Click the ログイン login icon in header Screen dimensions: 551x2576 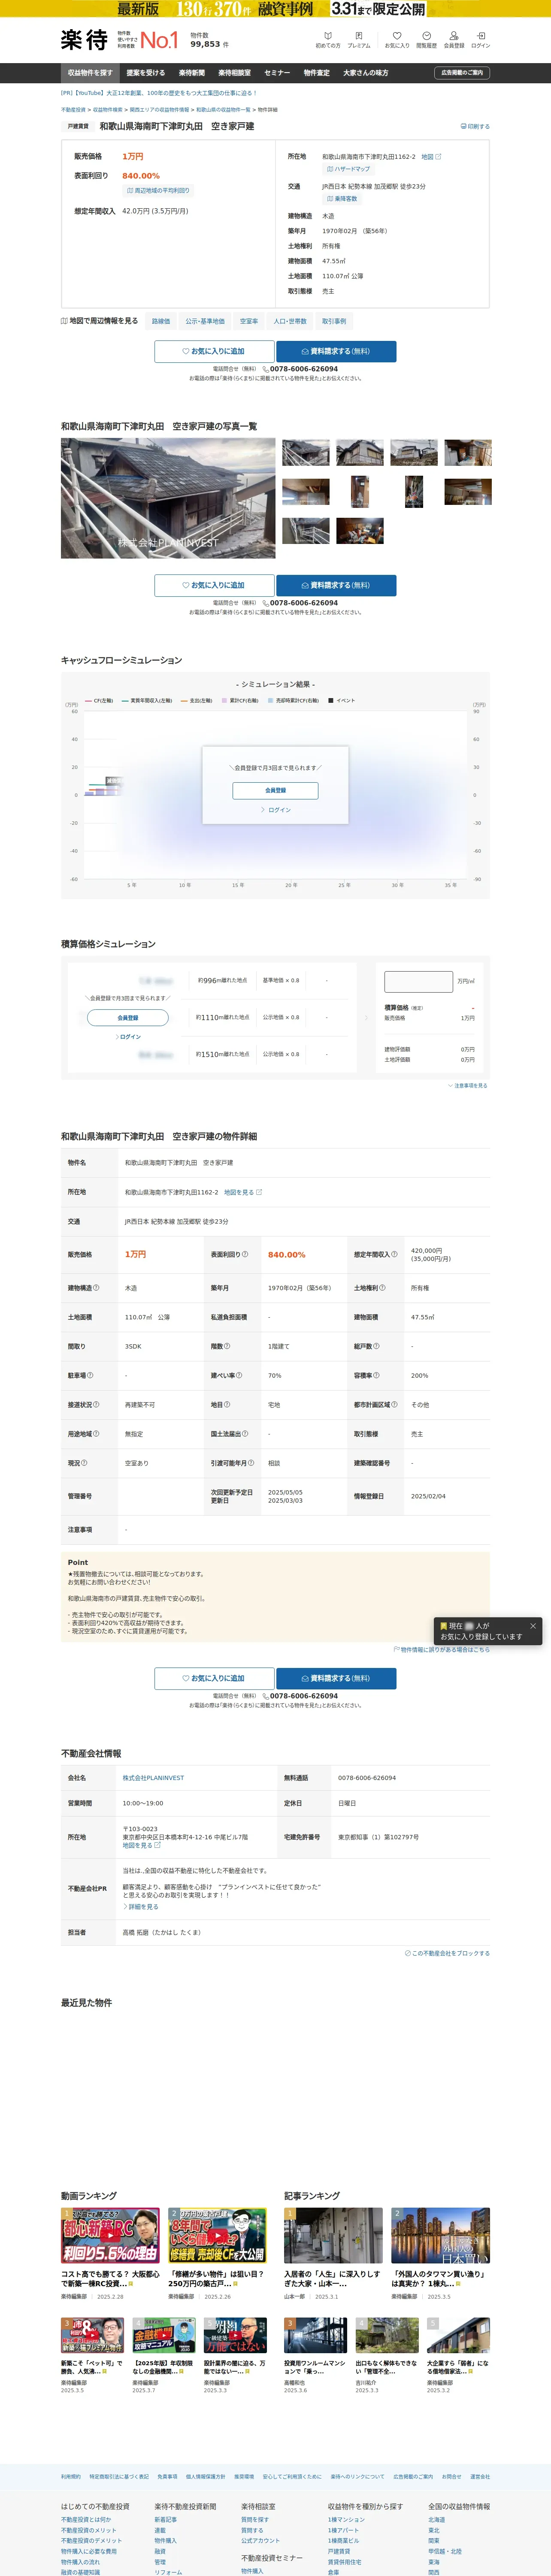tap(481, 39)
